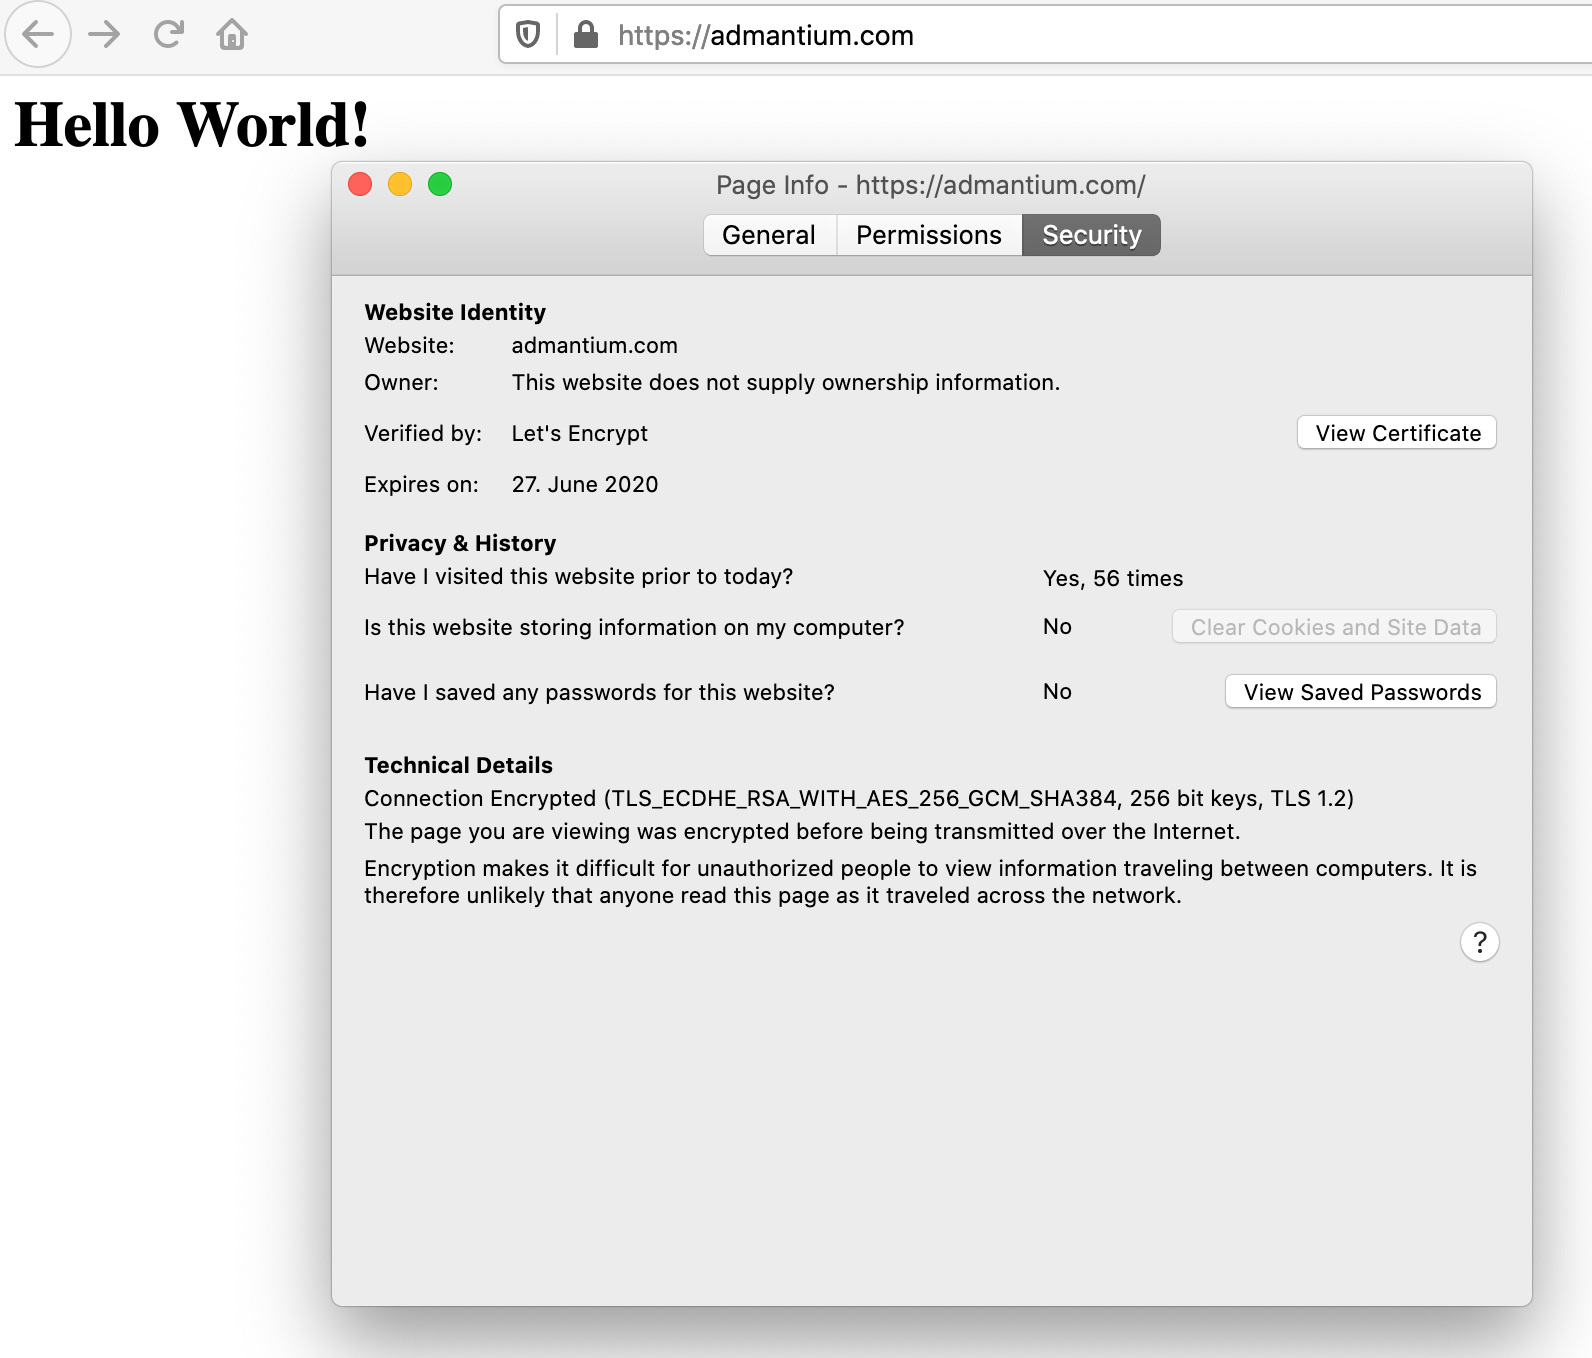Click the Hello World! heading
The width and height of the screenshot is (1592, 1358).
192,125
